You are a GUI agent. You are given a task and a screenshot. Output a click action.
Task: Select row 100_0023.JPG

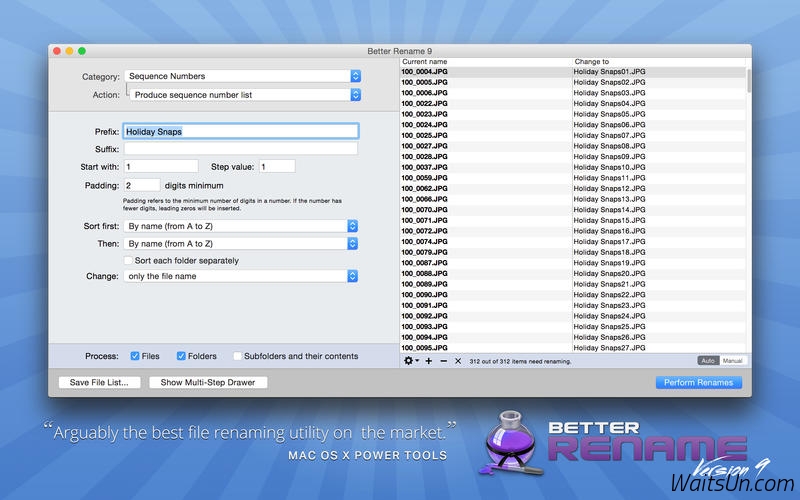tap(572, 114)
